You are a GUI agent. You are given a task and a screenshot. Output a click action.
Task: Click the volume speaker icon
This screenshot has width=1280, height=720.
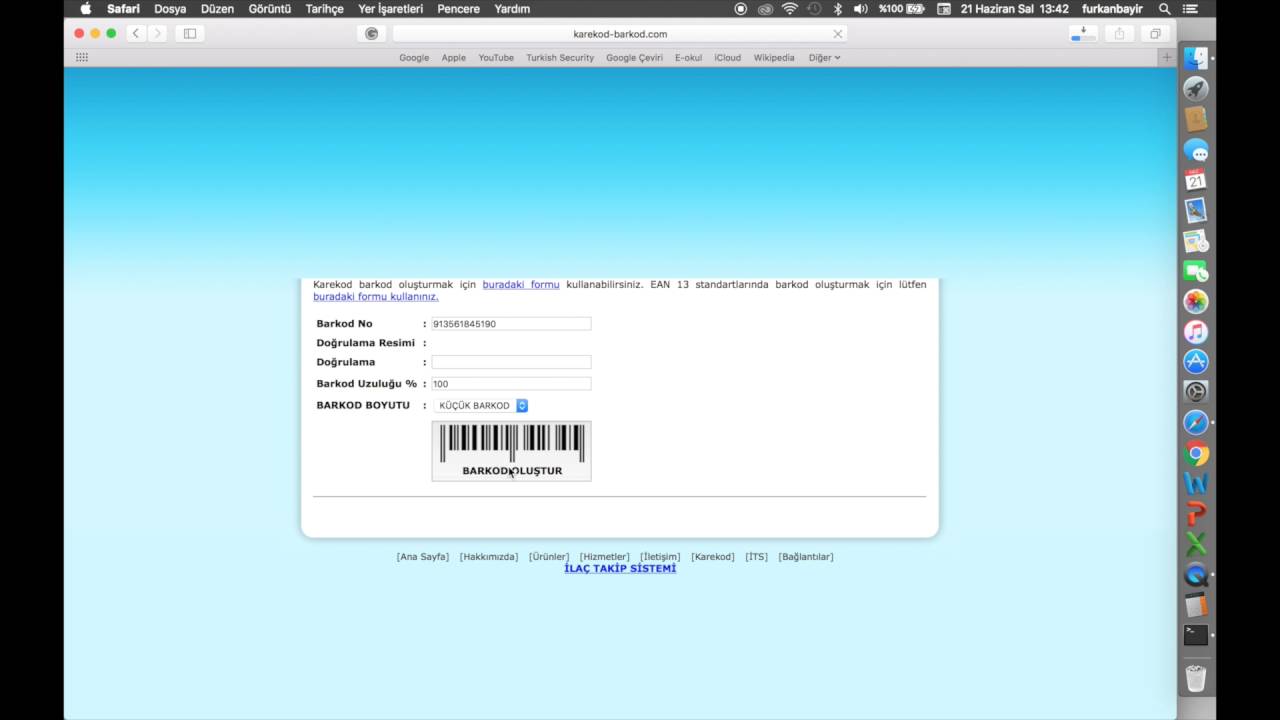tap(861, 9)
